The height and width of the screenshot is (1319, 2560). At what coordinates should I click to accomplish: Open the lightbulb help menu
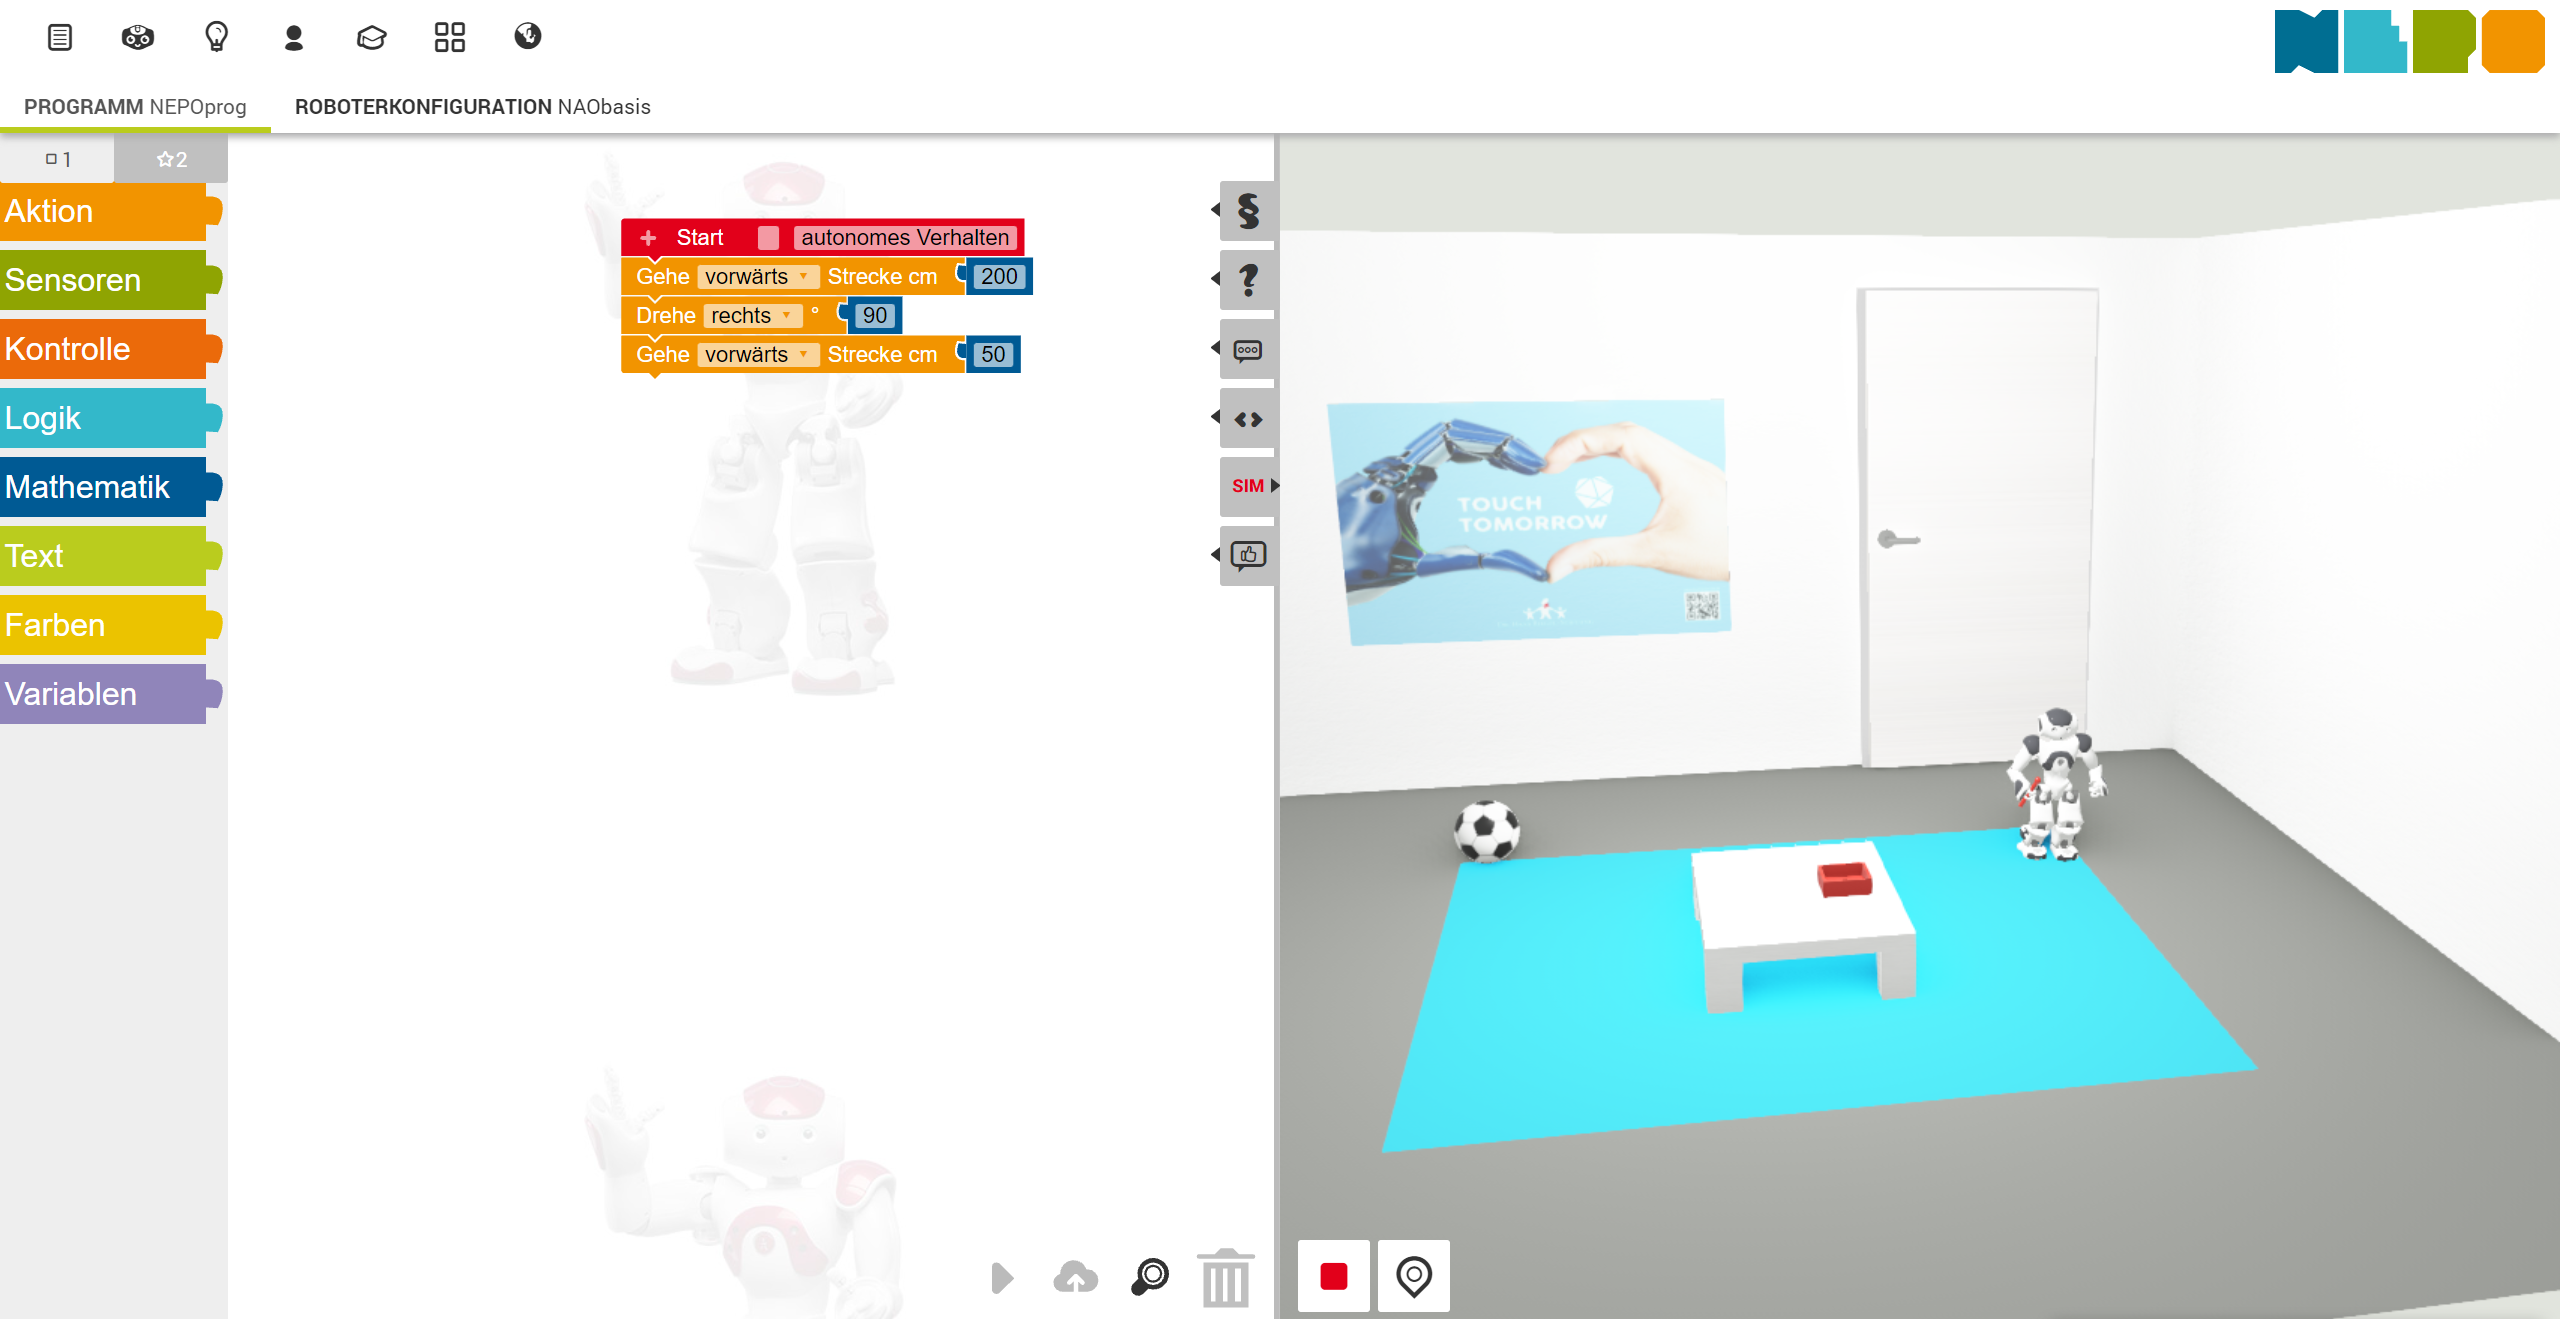[216, 37]
